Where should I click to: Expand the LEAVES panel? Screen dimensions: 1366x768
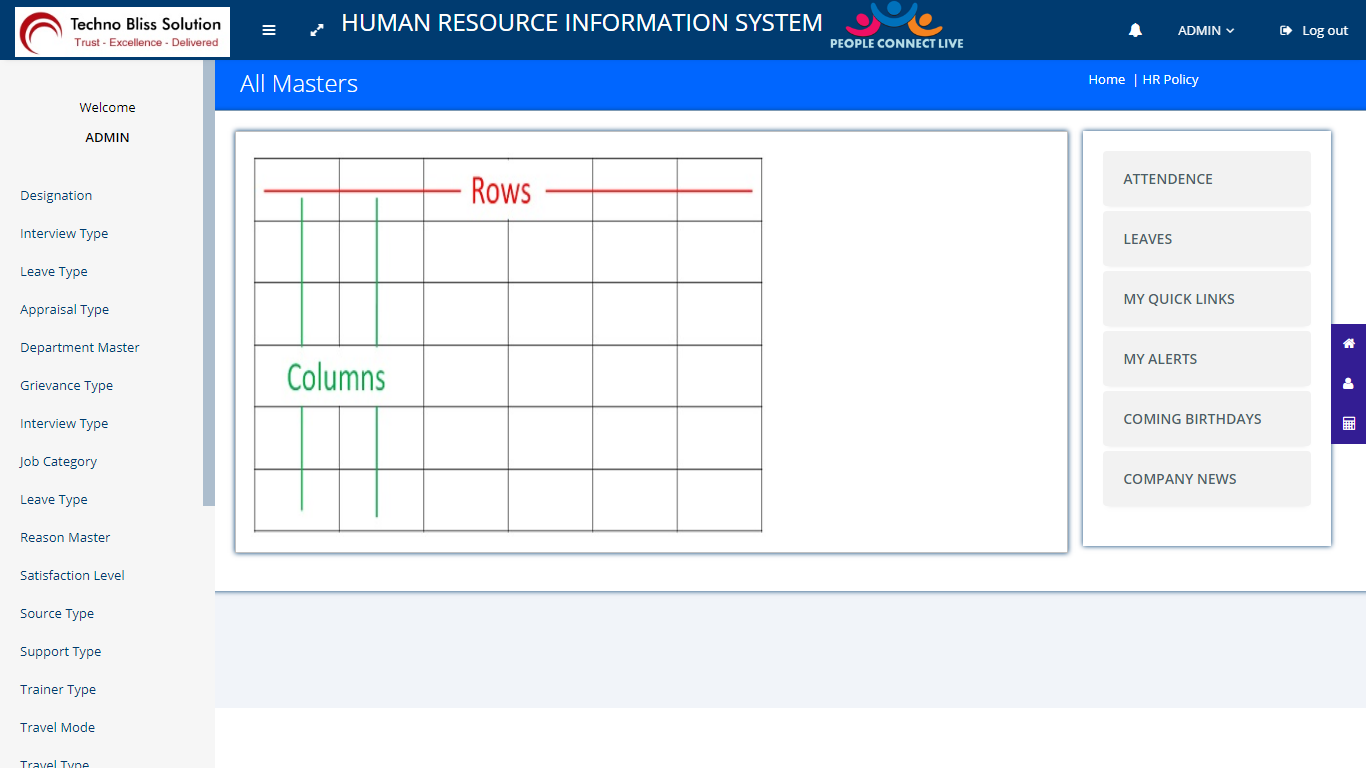[1206, 239]
